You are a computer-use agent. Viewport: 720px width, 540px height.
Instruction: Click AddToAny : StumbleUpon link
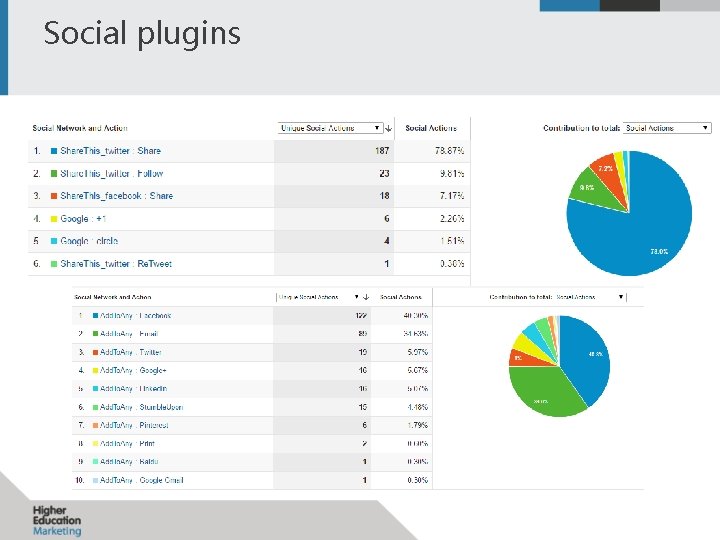tap(141, 407)
